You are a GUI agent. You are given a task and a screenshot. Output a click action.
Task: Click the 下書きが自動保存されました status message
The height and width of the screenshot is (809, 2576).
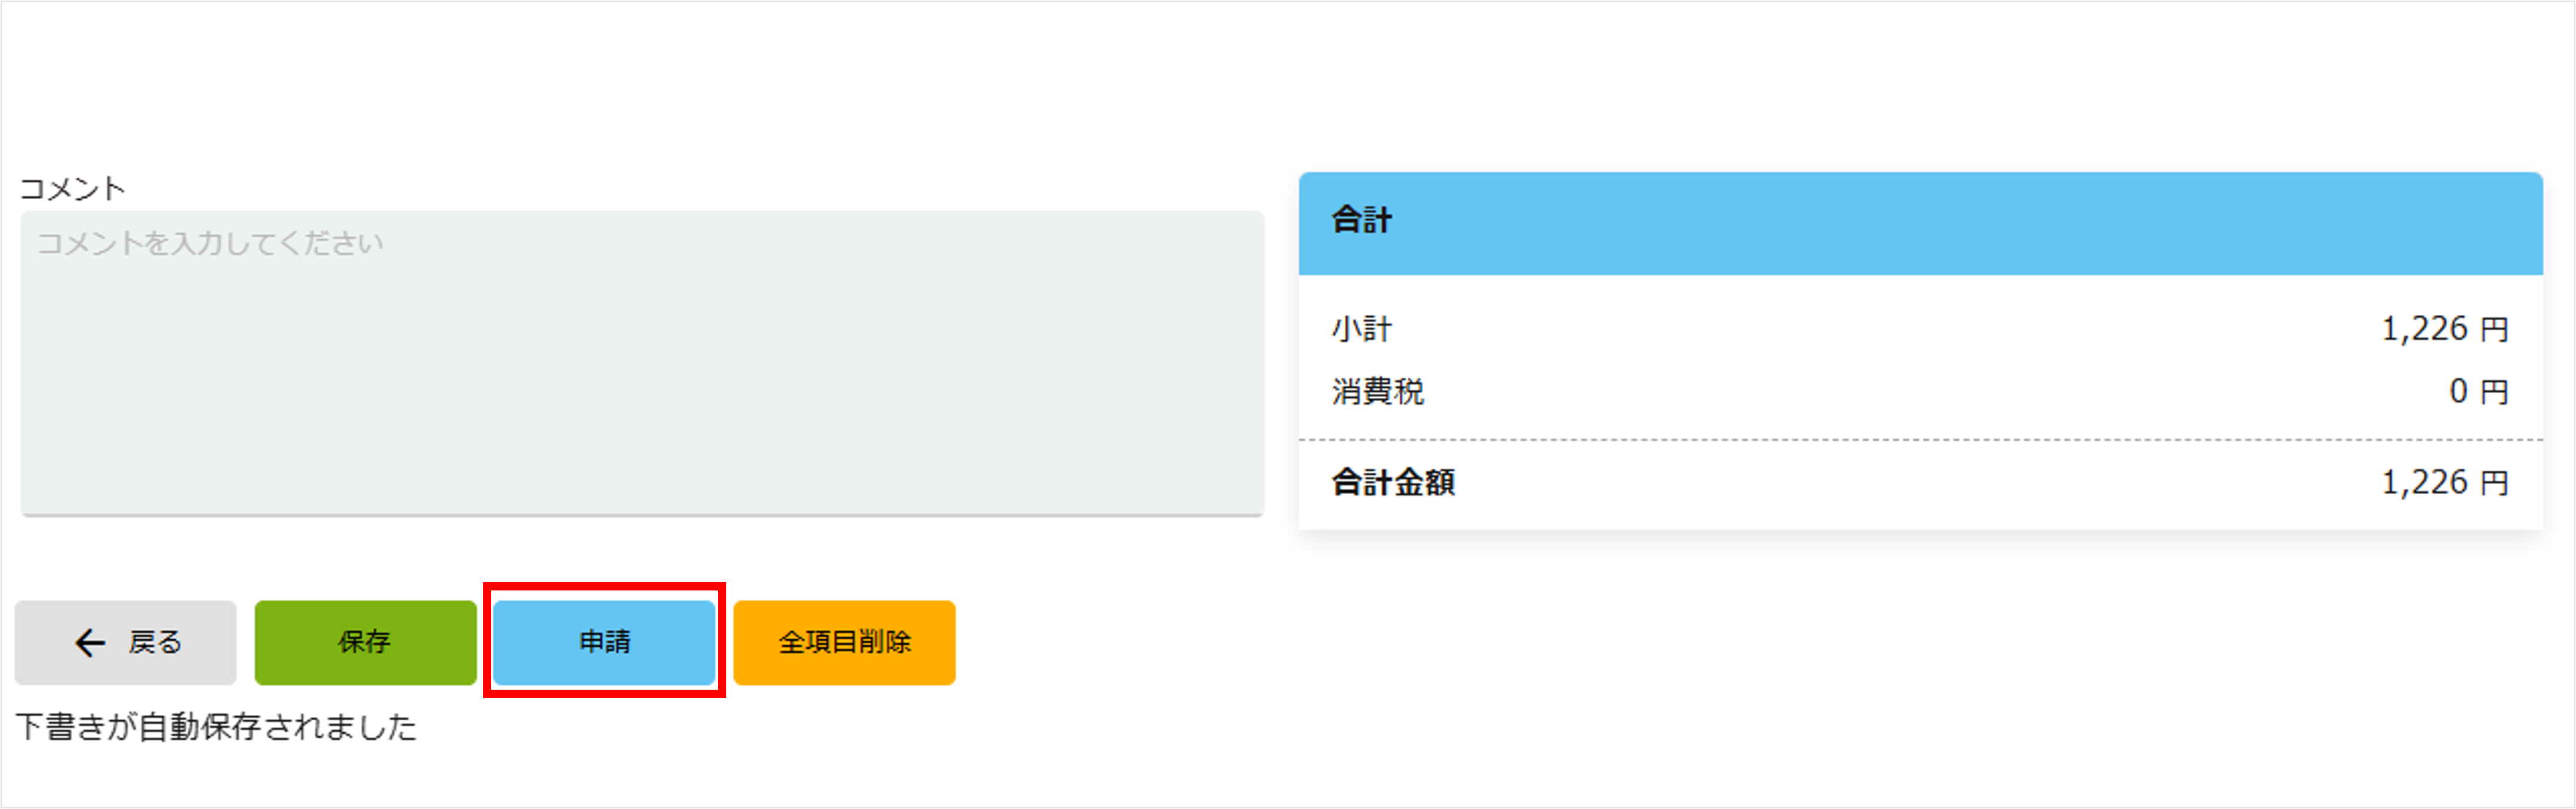tap(216, 727)
